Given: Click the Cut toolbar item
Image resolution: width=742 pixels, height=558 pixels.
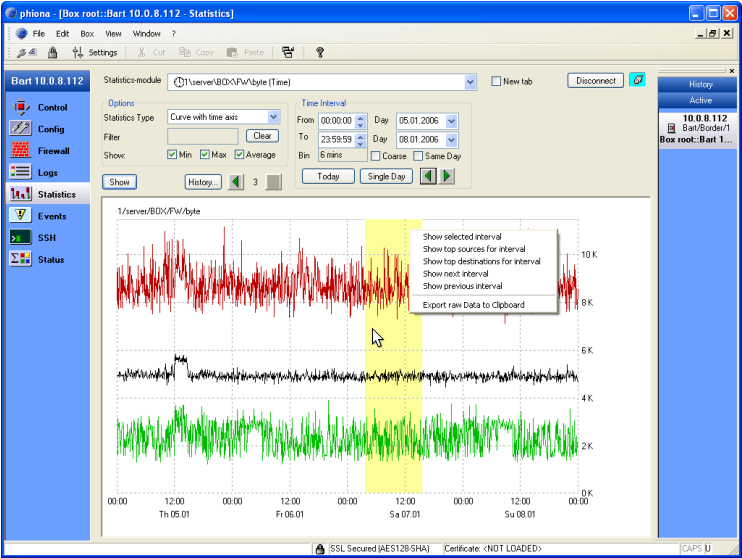Looking at the screenshot, I should (151, 53).
